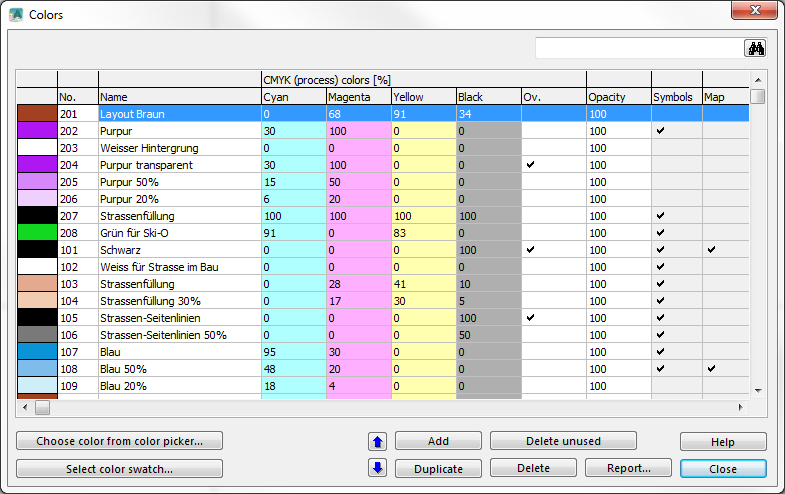
Task: Click the vertical scrollbar down arrow
Action: [758, 390]
